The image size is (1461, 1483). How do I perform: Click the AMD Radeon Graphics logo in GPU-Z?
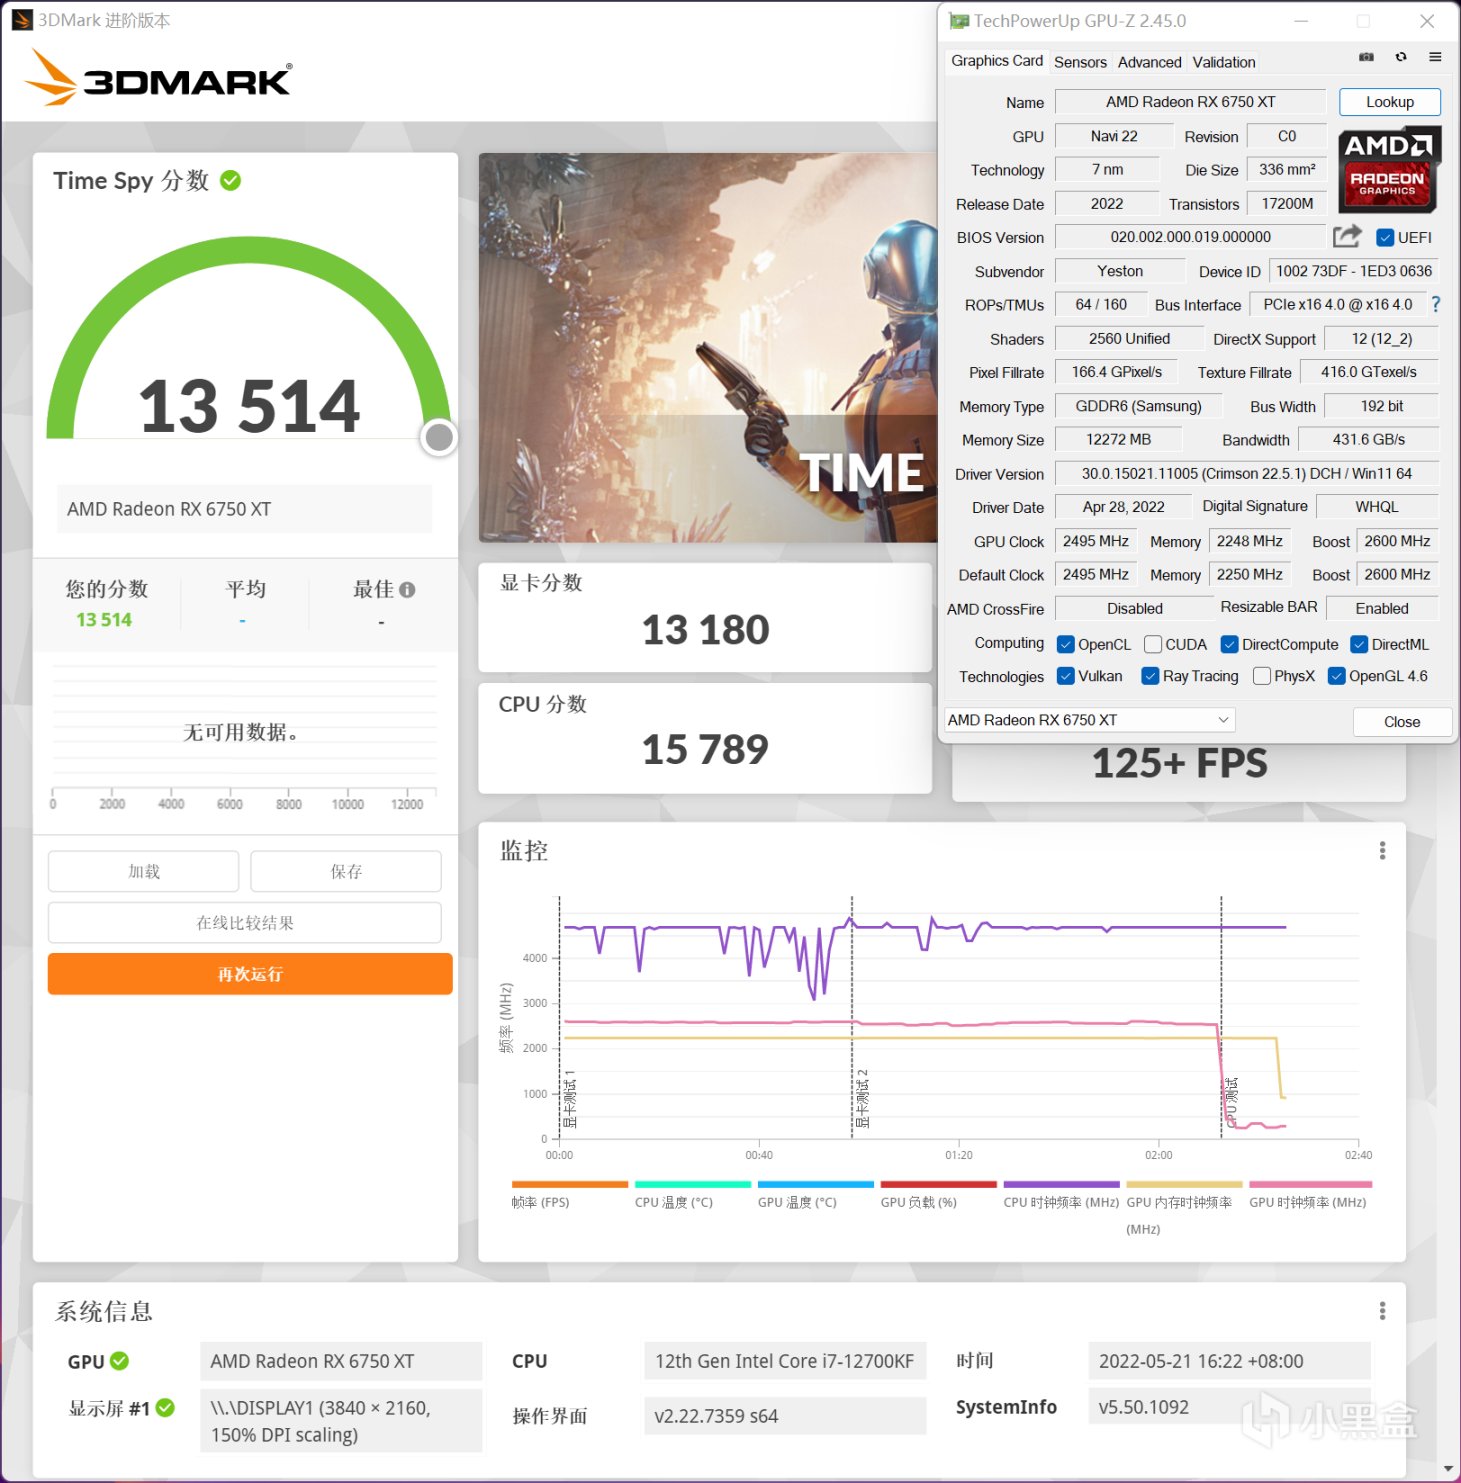pos(1388,170)
